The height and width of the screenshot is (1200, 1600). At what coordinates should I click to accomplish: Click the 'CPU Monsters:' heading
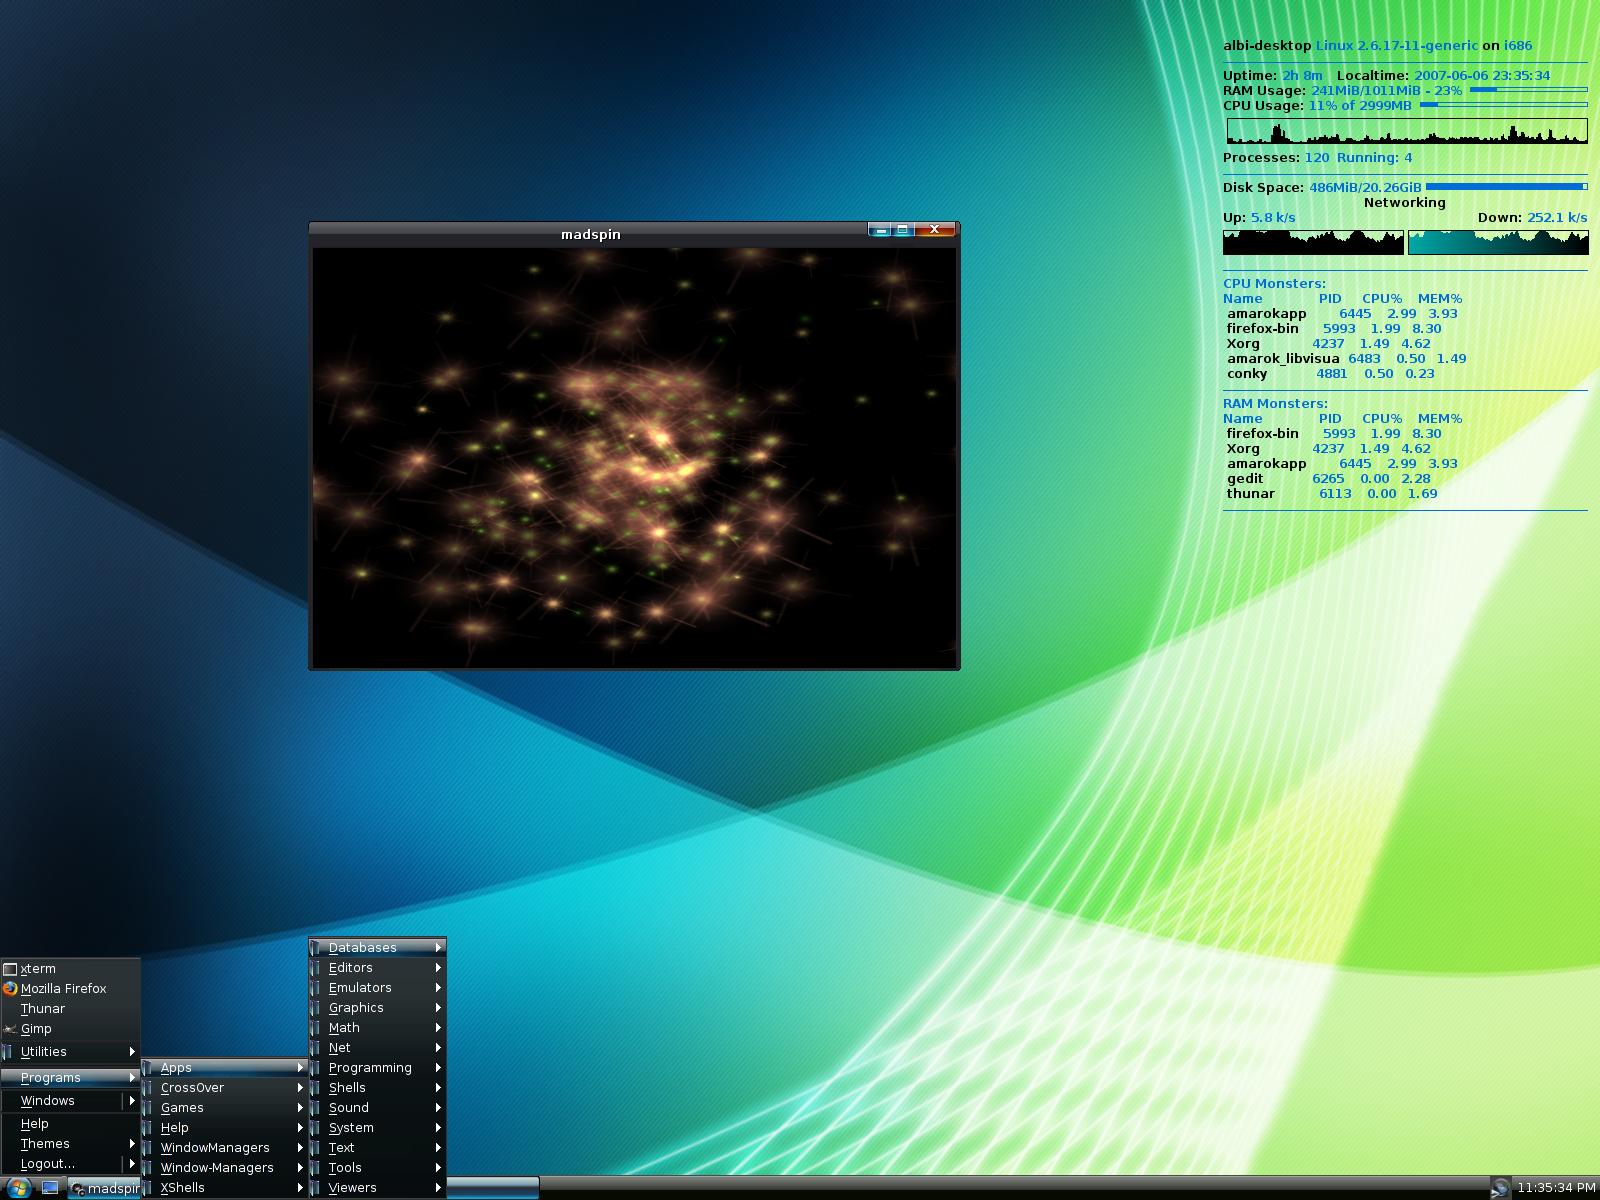pyautogui.click(x=1274, y=283)
